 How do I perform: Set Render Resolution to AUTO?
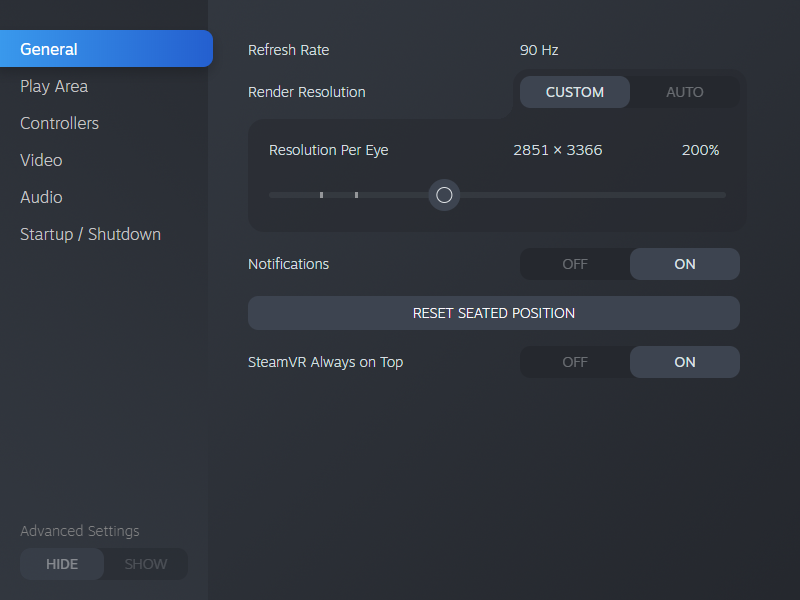click(685, 92)
